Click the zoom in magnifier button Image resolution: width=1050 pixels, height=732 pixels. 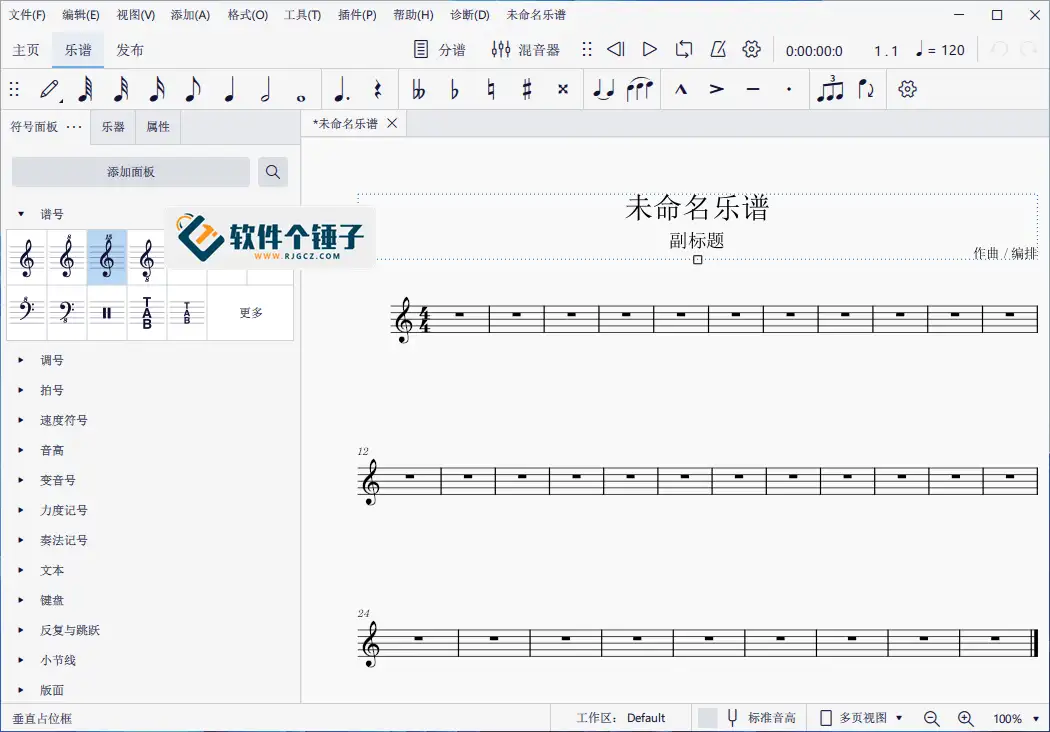[966, 718]
